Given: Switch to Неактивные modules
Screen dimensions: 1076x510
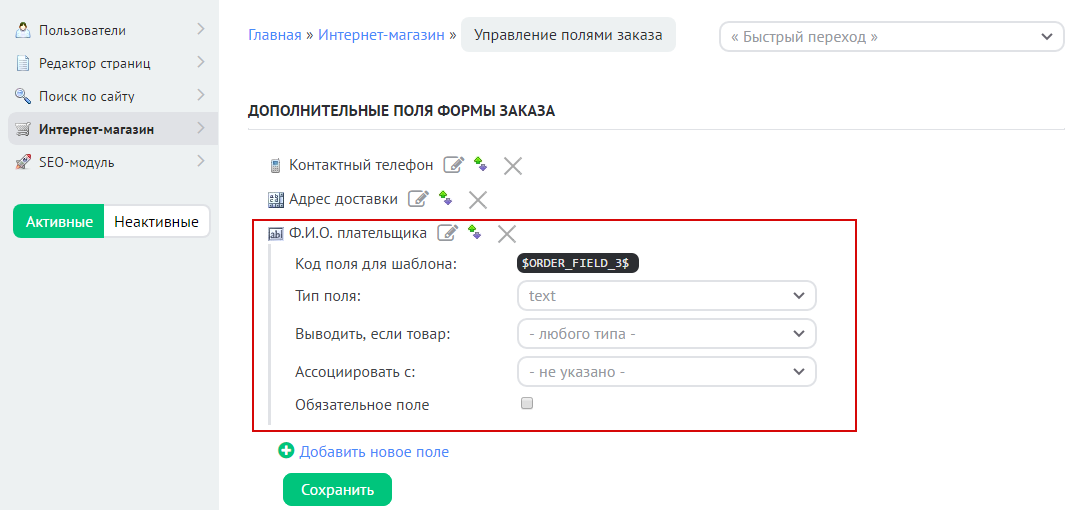Looking at the screenshot, I should (x=156, y=222).
